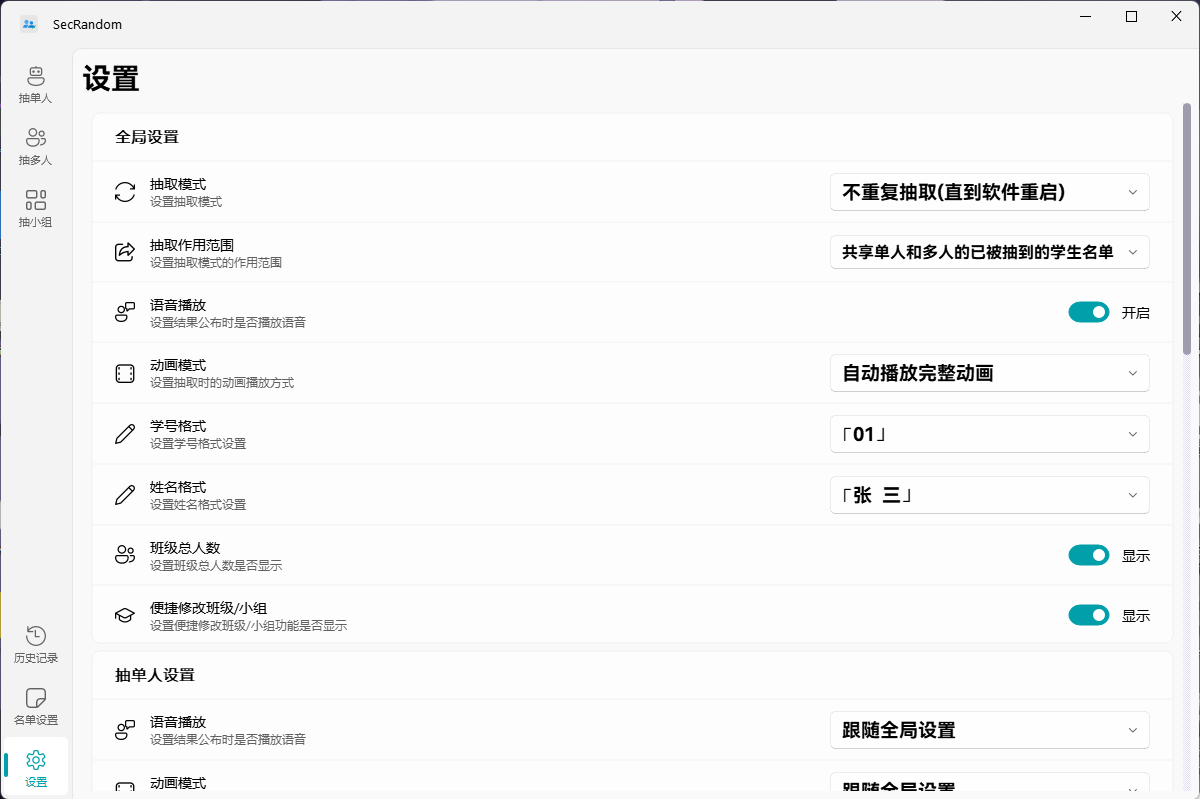Click the 设置 page title
This screenshot has width=1200, height=799.
coord(111,79)
